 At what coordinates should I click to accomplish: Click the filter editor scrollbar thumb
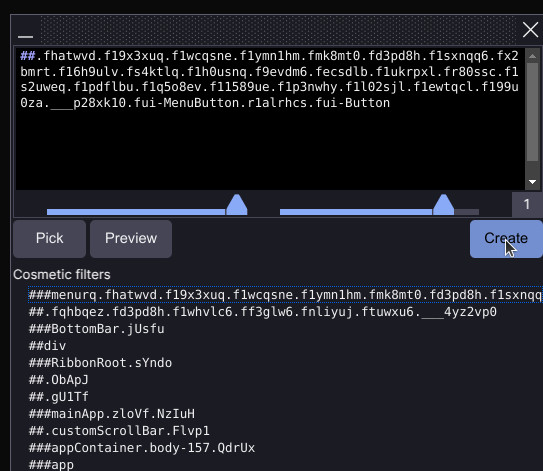[x=533, y=112]
